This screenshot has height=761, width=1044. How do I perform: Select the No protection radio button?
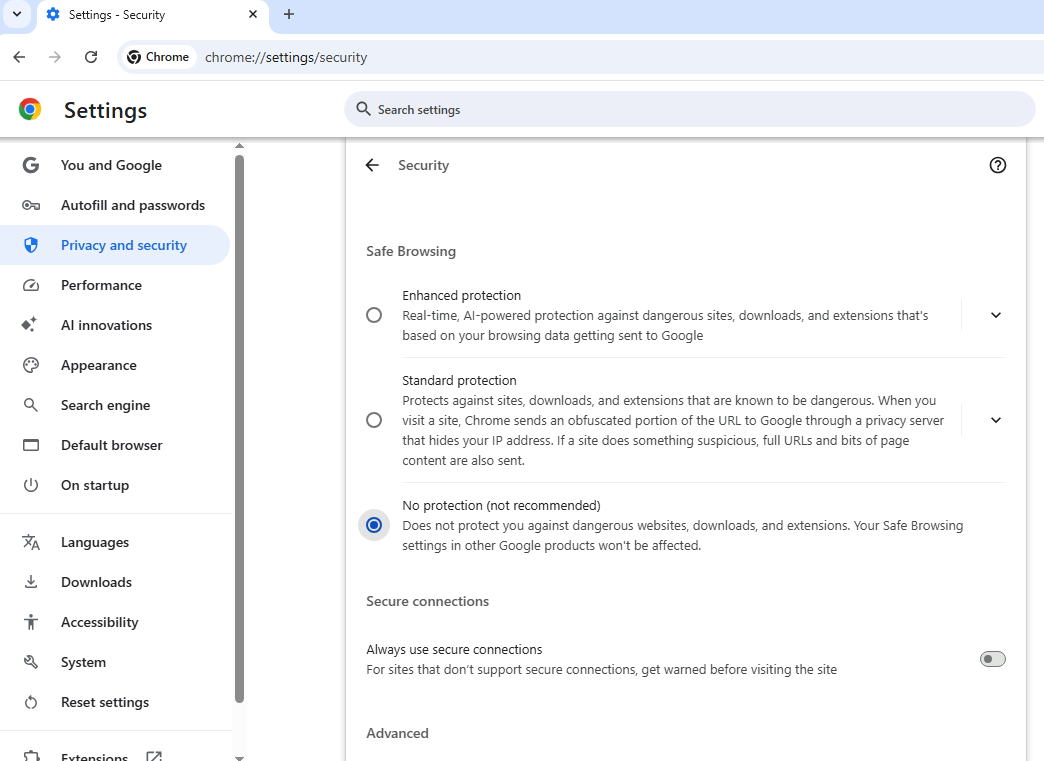coord(374,525)
